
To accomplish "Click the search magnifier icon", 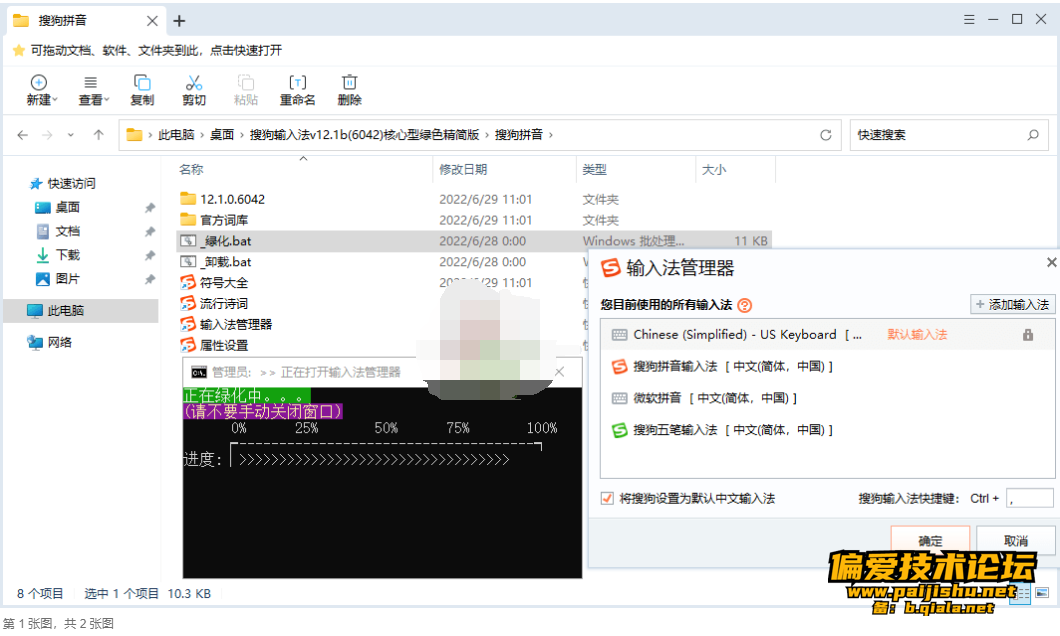I will click(1033, 135).
